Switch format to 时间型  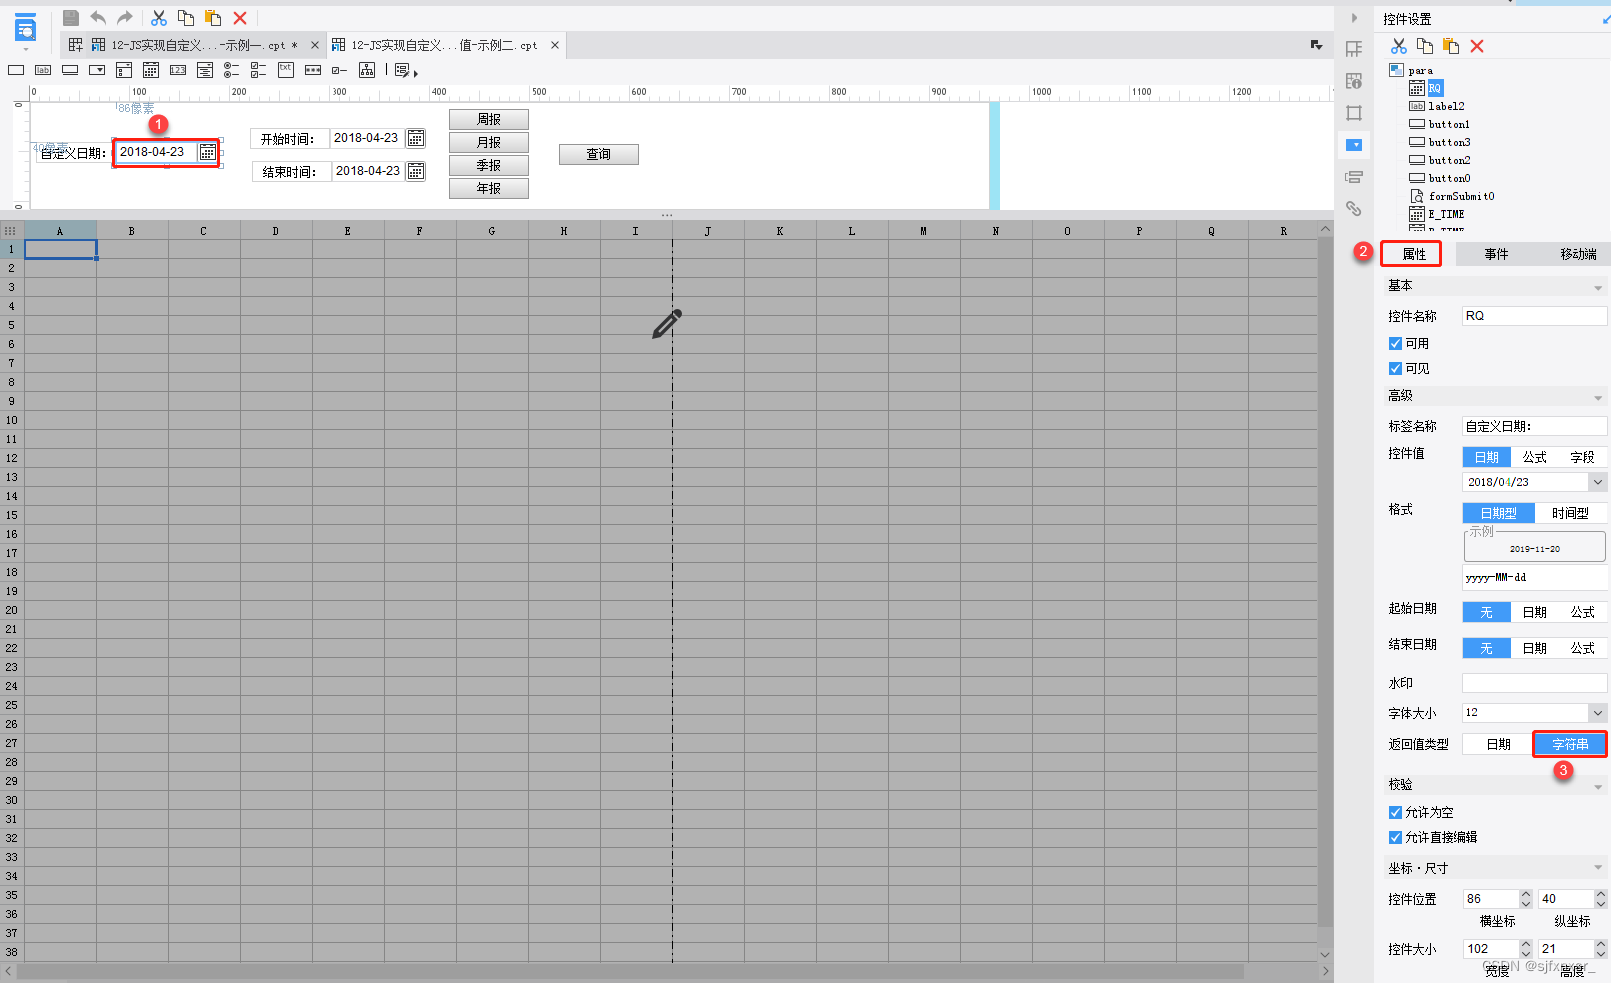click(x=1570, y=513)
